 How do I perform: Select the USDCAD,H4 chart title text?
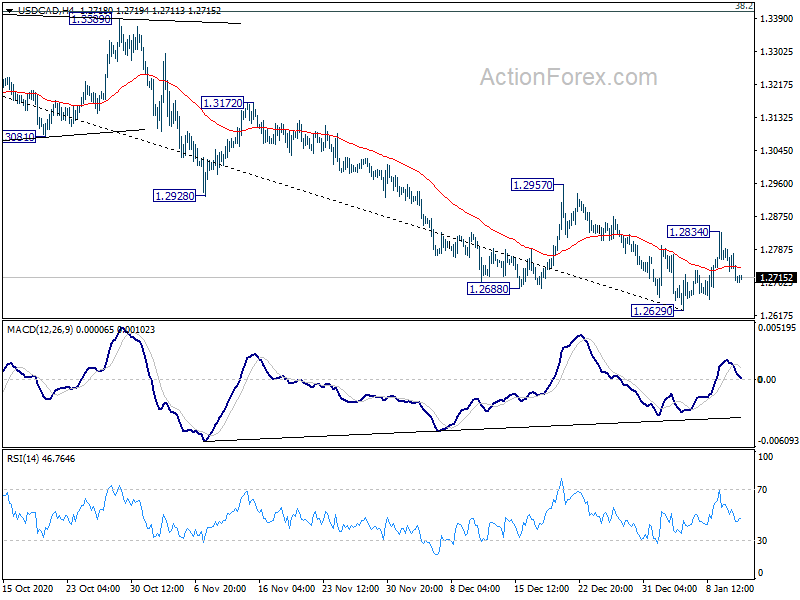point(46,10)
